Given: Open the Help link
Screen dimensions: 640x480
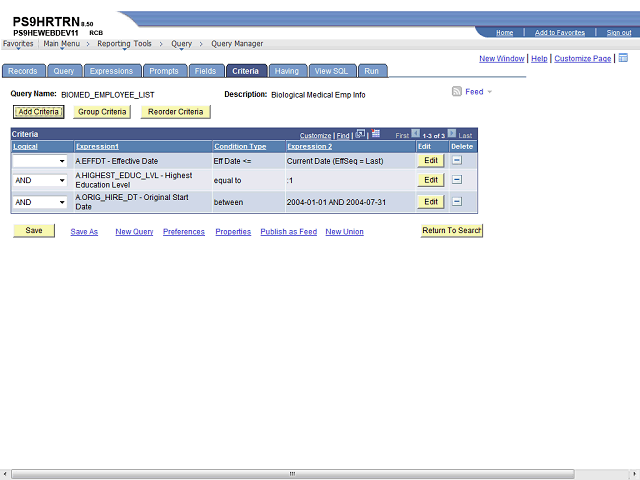Looking at the screenshot, I should (539, 59).
